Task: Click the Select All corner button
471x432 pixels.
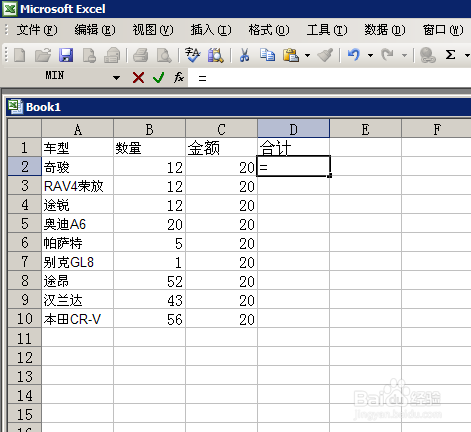Action: (24, 128)
